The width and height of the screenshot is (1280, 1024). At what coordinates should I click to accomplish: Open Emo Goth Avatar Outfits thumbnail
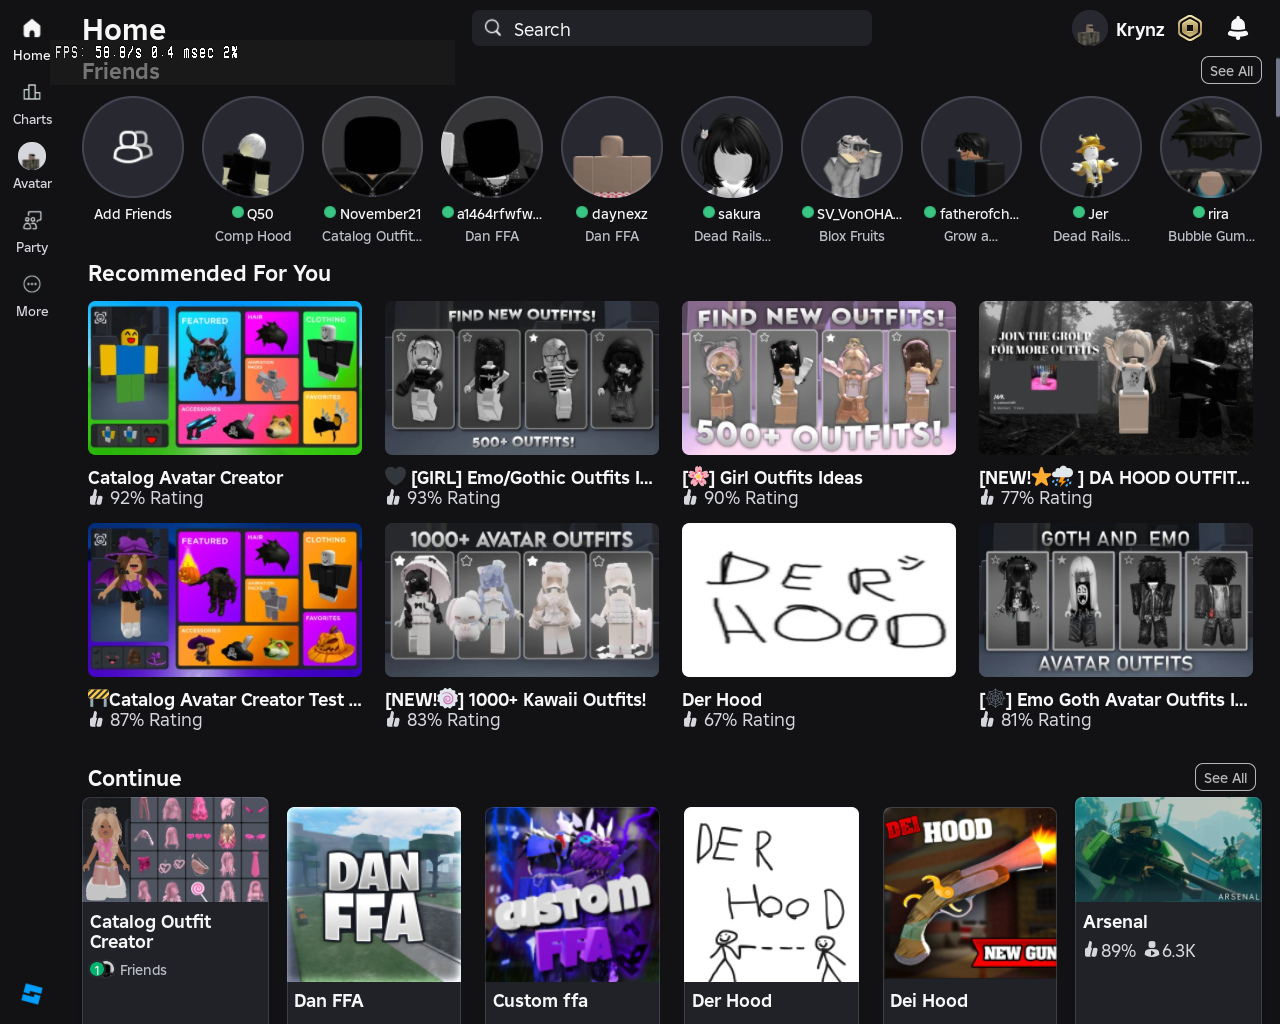pos(1116,600)
